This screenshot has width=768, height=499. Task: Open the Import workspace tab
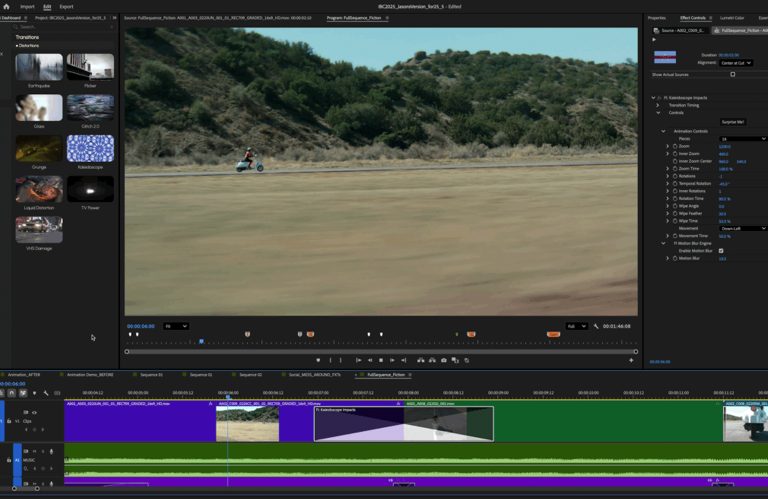click(27, 7)
